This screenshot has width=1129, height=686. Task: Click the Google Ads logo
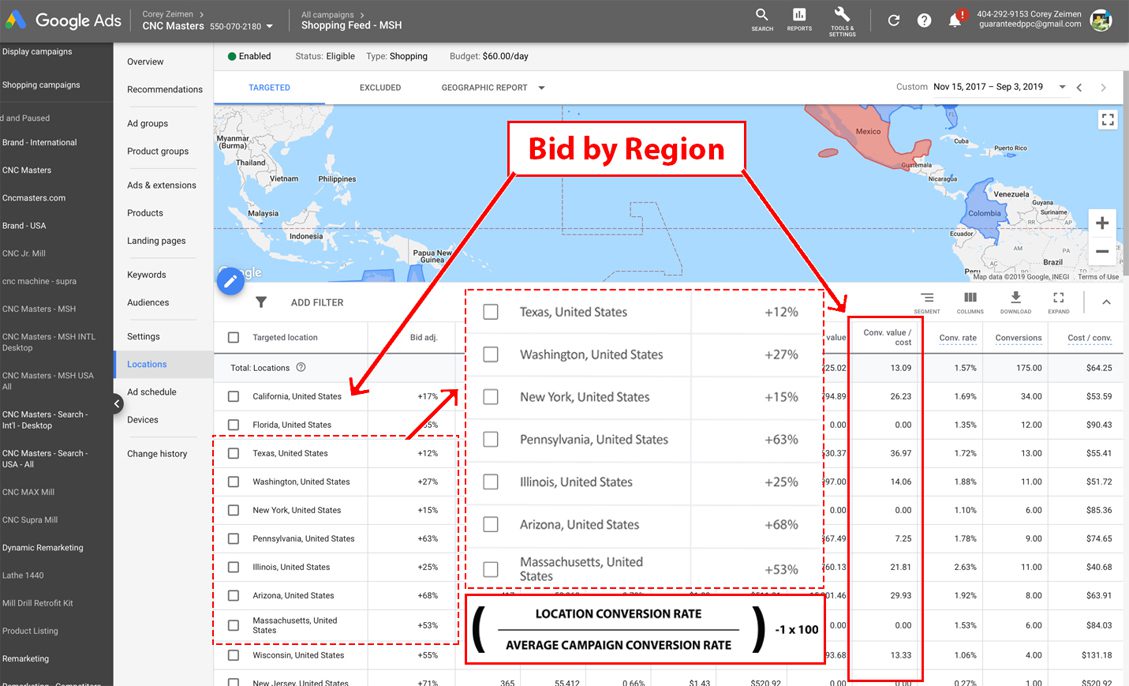tap(63, 20)
